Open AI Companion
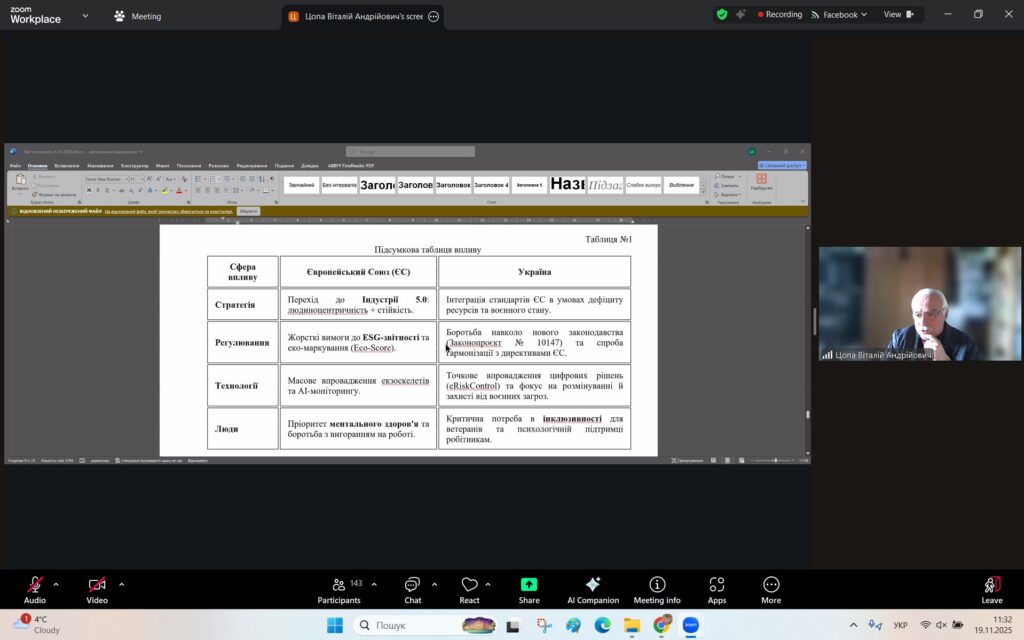 tap(592, 589)
